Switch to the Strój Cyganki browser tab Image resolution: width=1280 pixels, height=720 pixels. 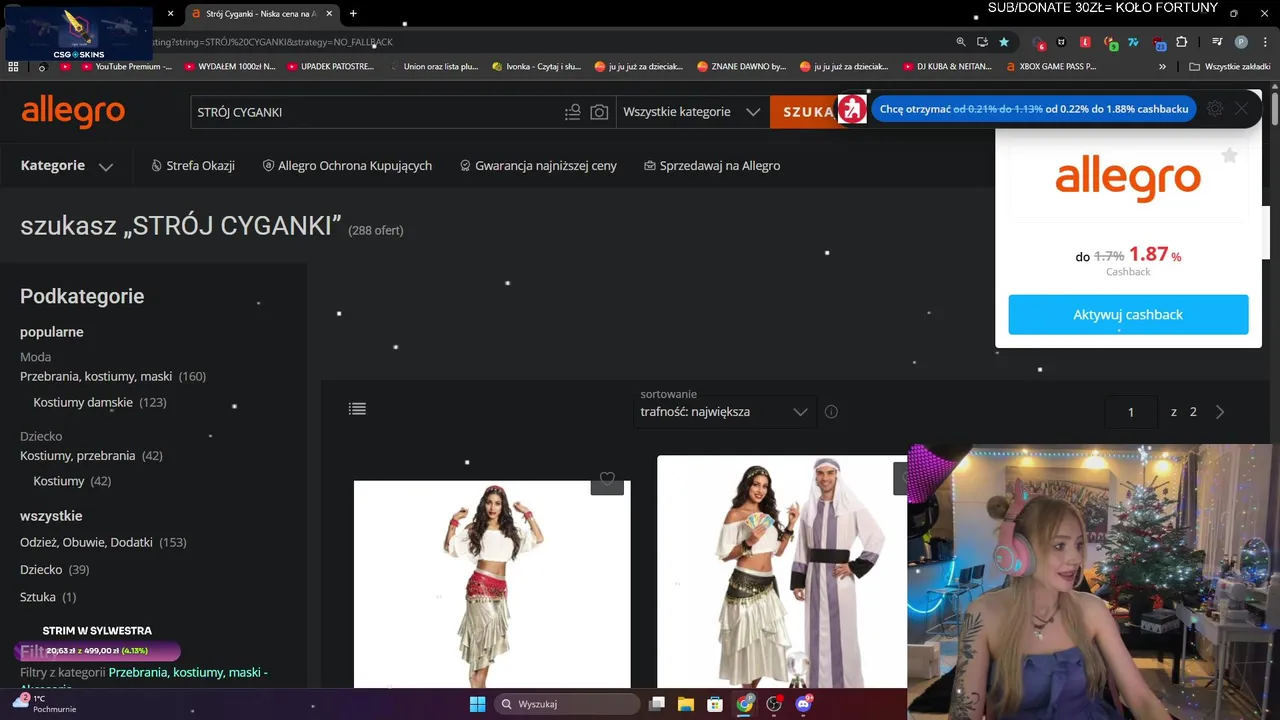pos(260,14)
